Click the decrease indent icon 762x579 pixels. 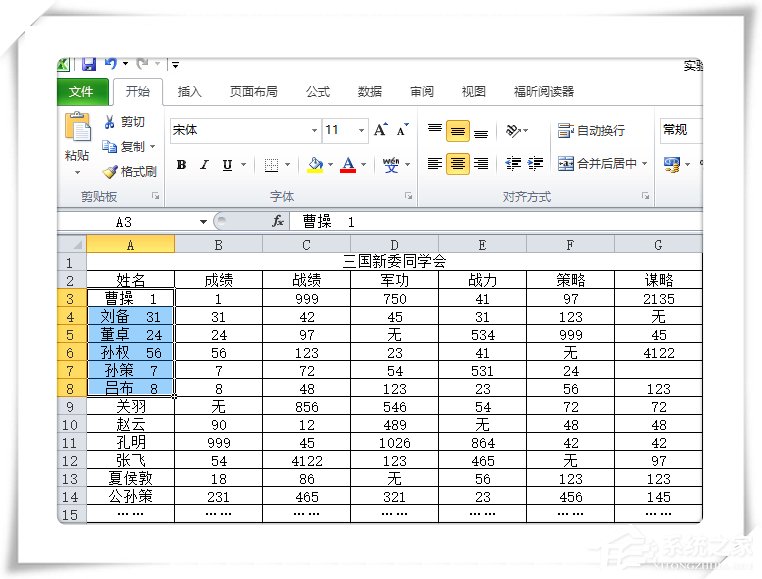[513, 164]
